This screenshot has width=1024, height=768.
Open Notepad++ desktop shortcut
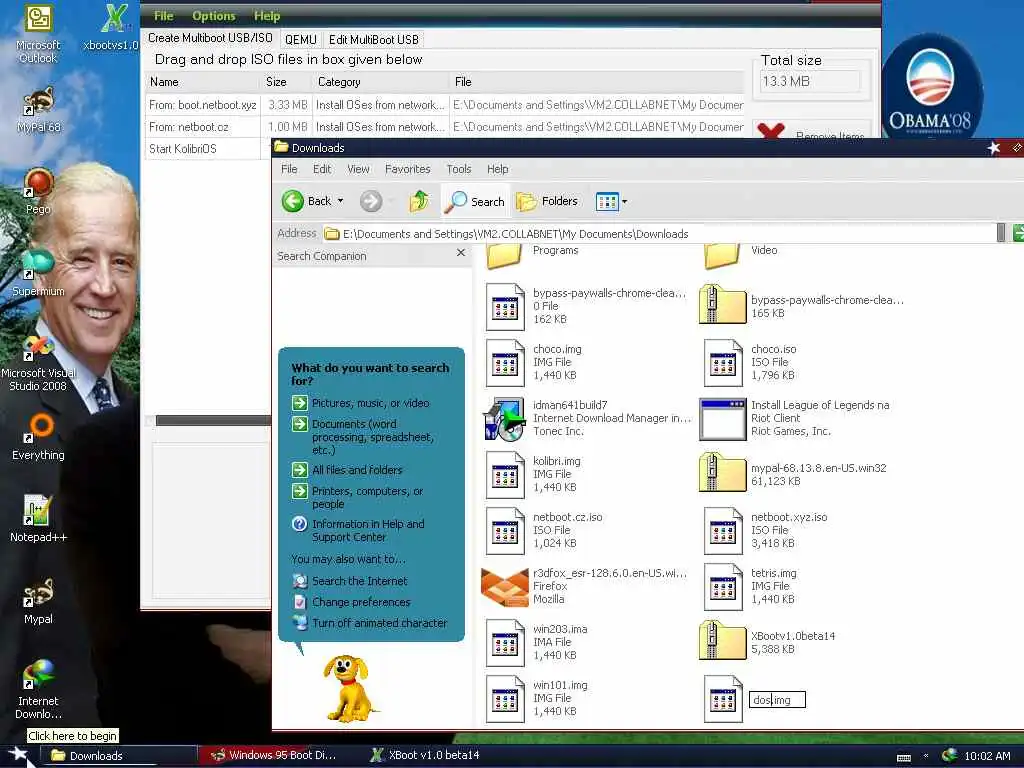(x=38, y=519)
